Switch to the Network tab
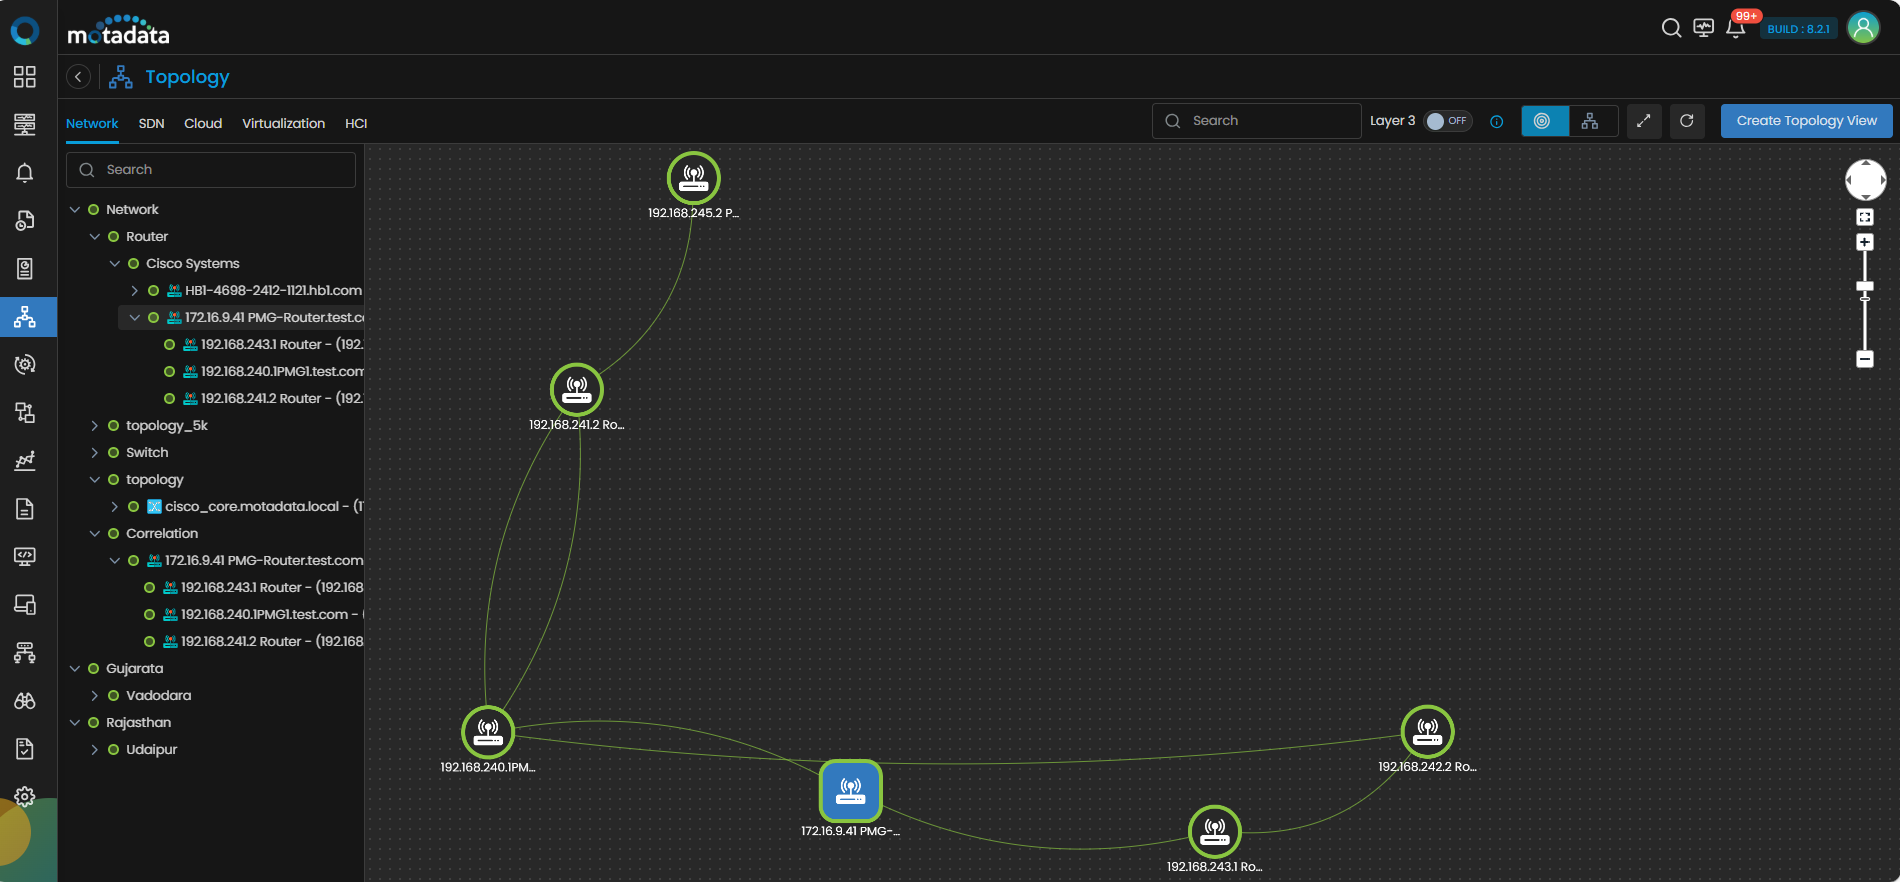 pos(92,124)
